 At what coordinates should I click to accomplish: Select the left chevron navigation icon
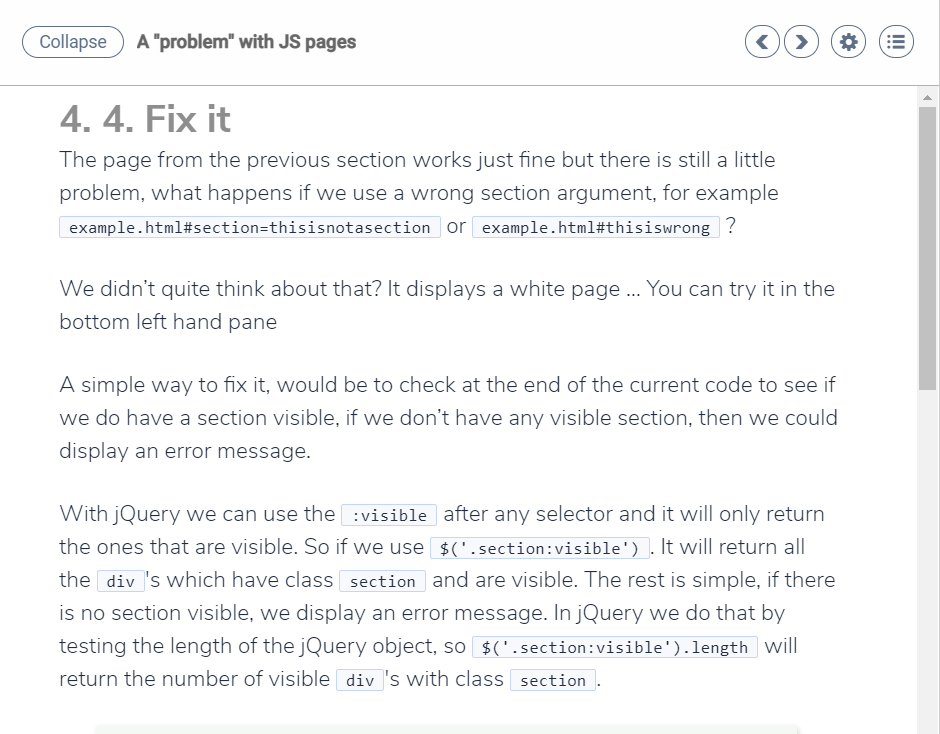click(x=762, y=41)
